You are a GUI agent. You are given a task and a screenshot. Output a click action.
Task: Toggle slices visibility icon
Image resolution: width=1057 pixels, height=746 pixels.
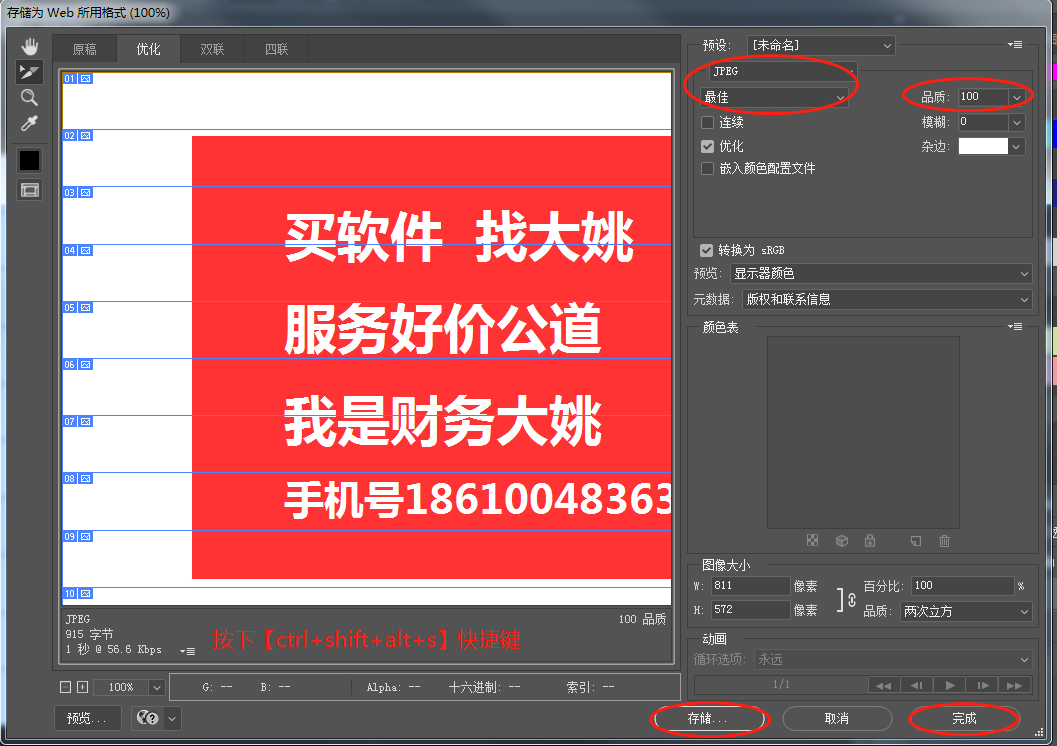point(29,191)
